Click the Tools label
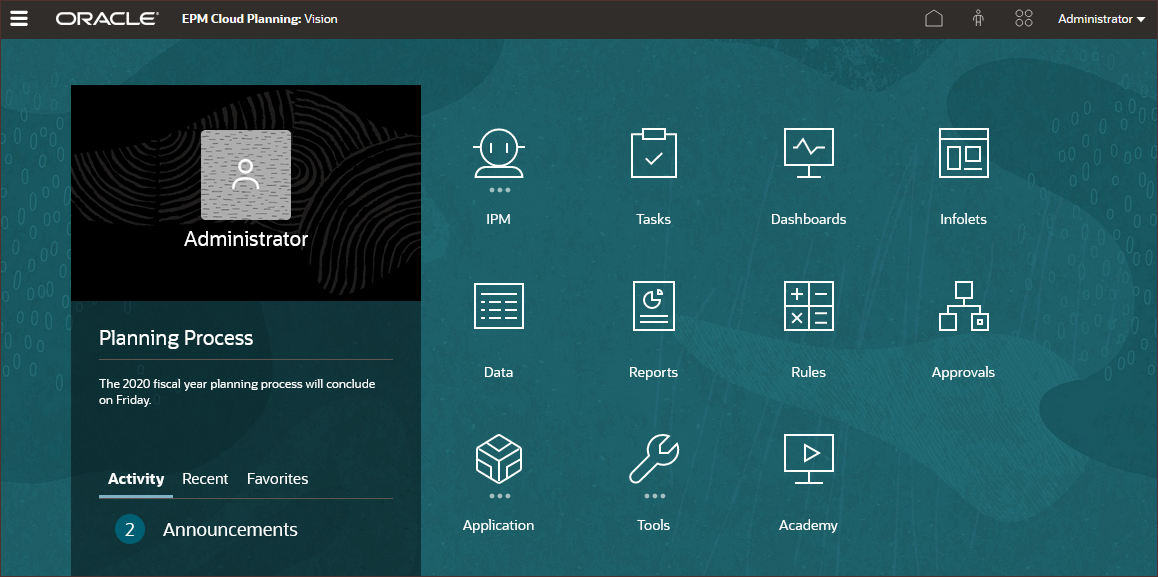Image resolution: width=1158 pixels, height=577 pixels. (x=654, y=525)
